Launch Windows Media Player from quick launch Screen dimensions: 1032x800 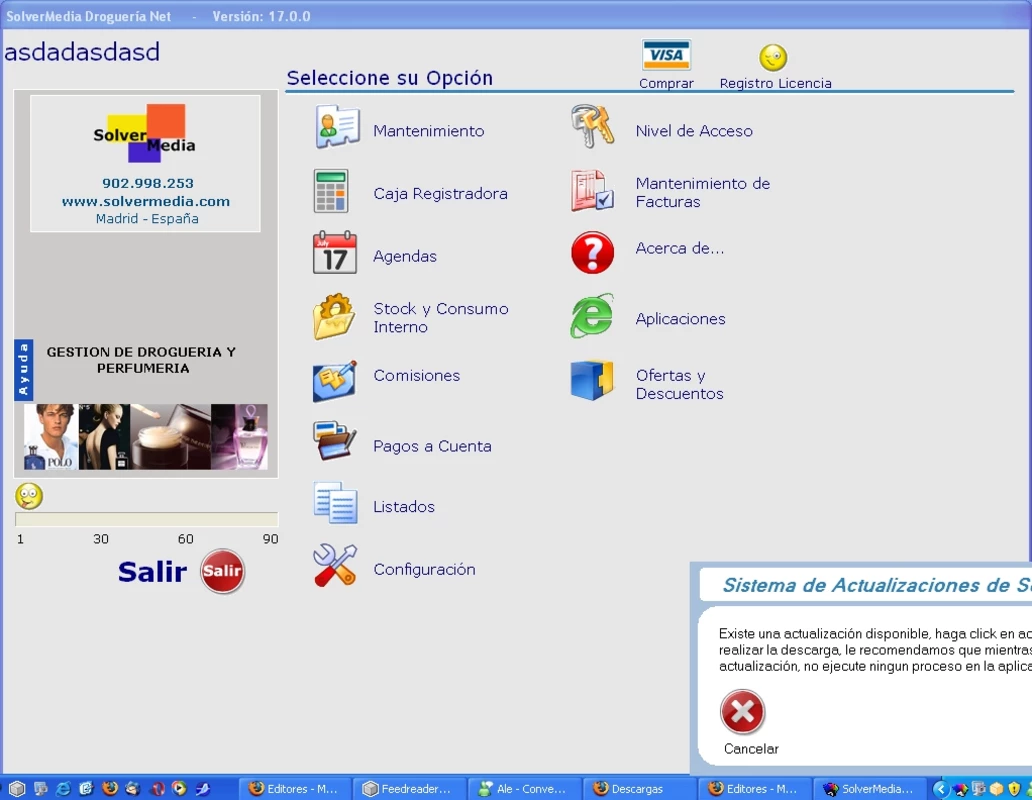pyautogui.click(x=179, y=788)
